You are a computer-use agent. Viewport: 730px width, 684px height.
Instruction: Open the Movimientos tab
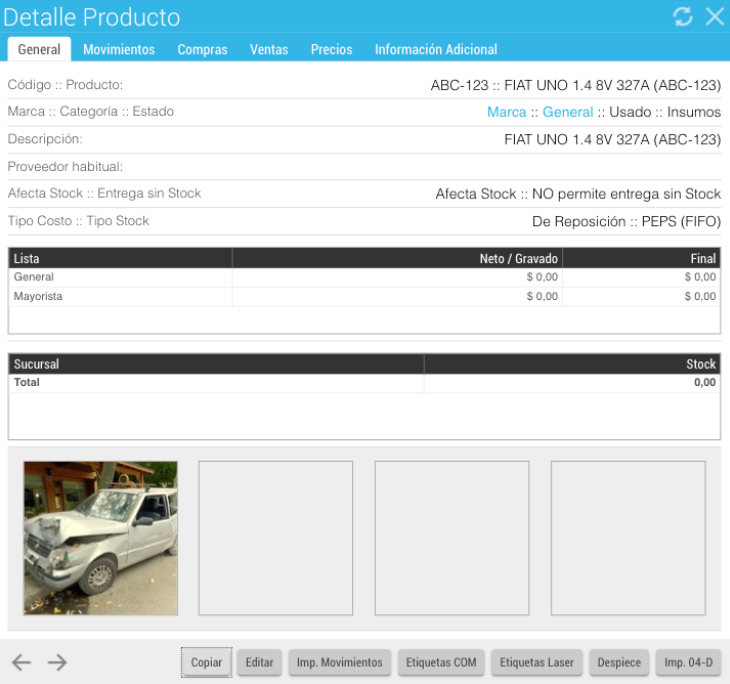(119, 49)
